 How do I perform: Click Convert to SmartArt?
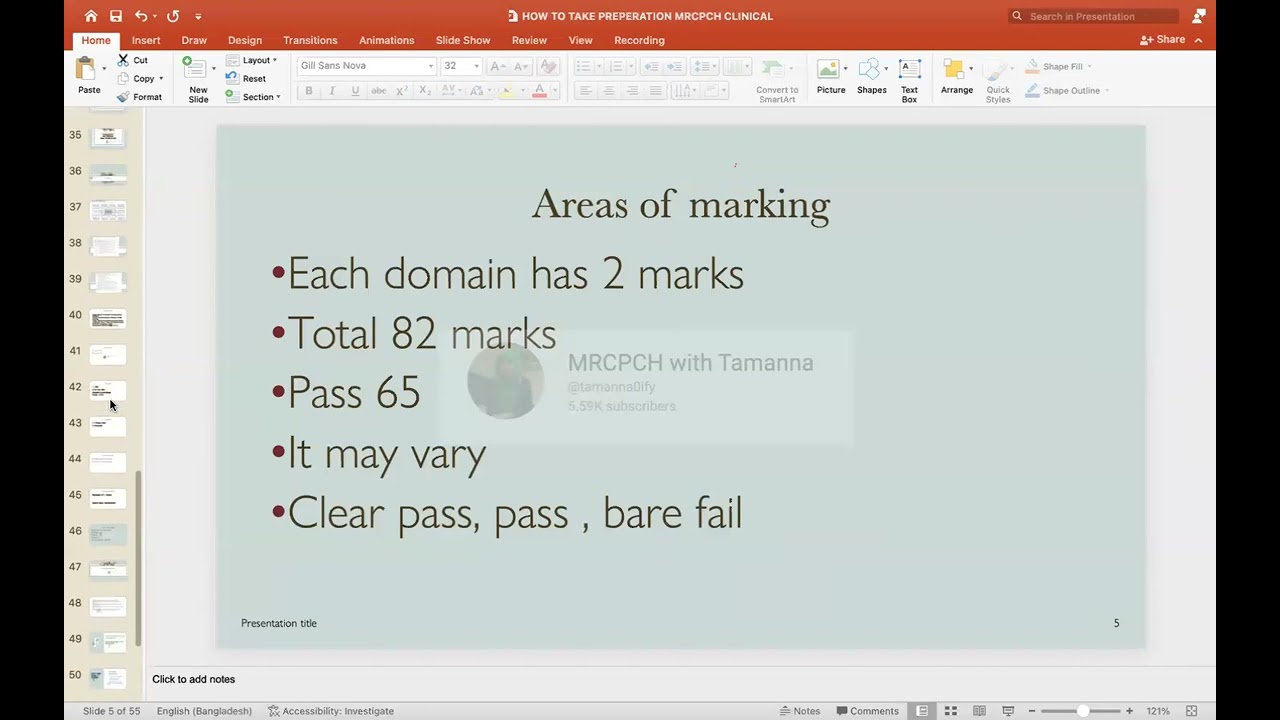click(776, 80)
